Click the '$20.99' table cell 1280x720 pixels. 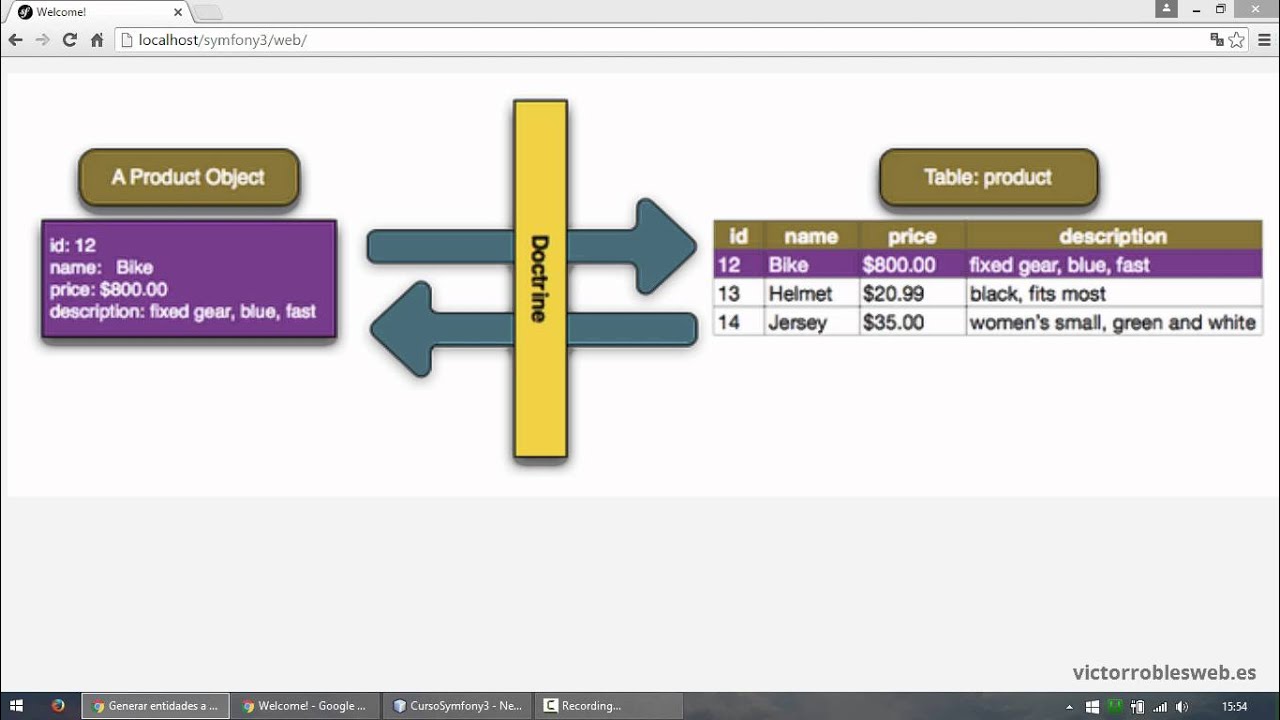[x=912, y=294]
